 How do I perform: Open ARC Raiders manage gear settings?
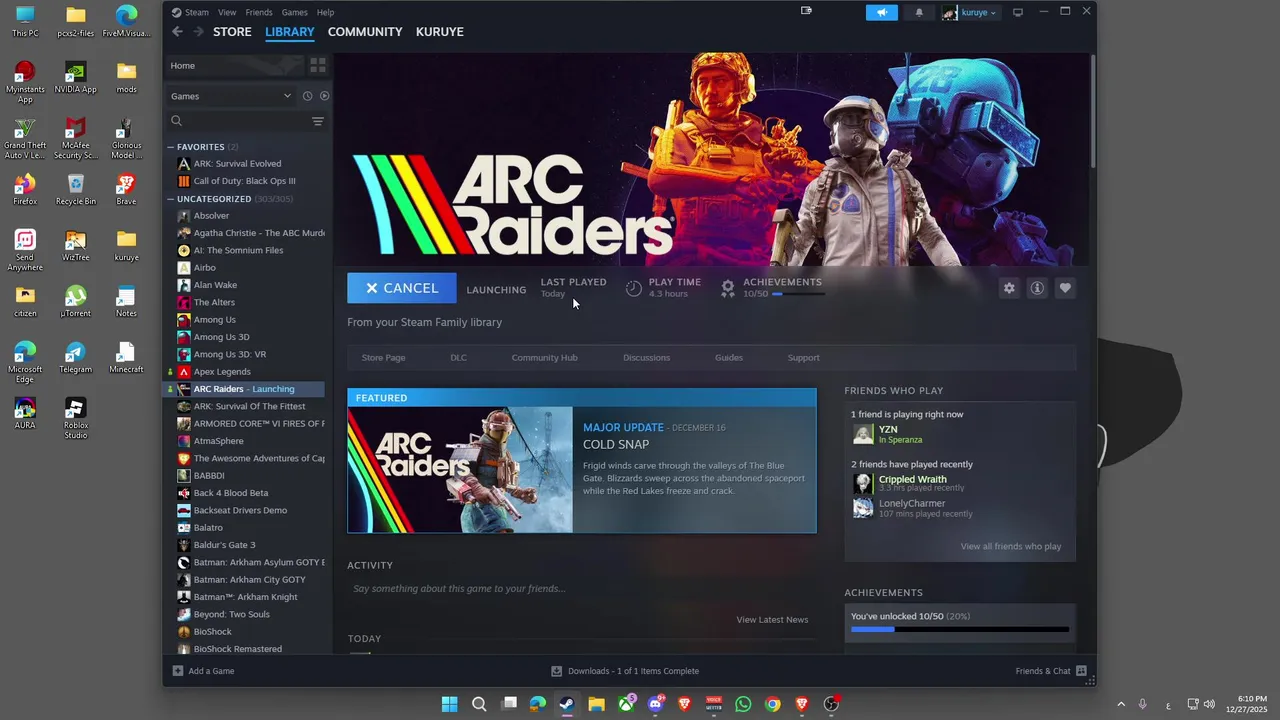(x=1009, y=288)
